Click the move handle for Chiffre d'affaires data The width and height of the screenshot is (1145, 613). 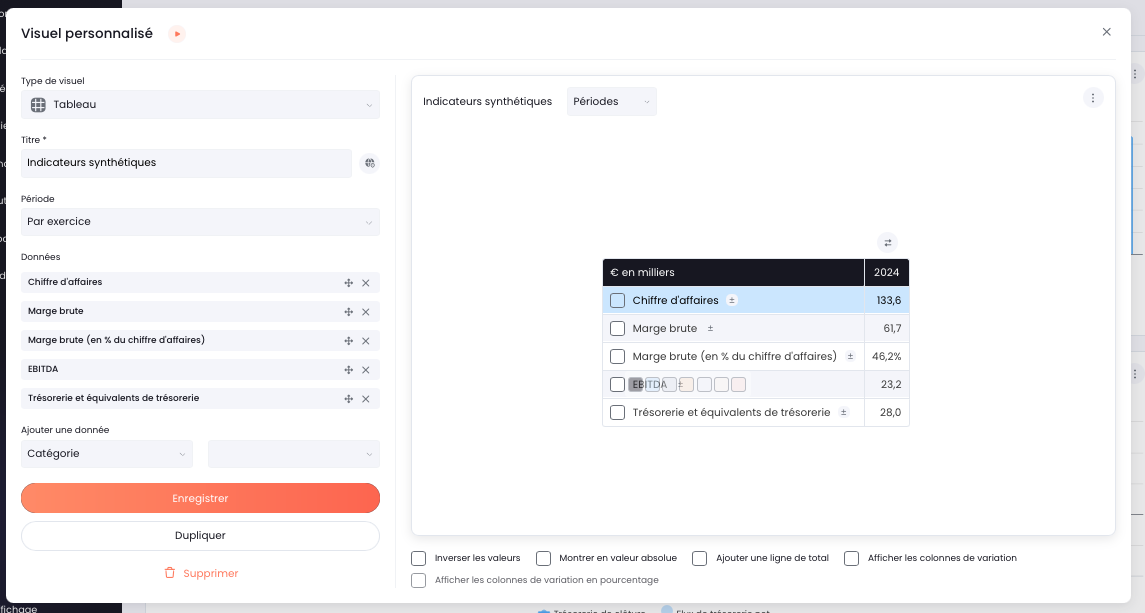click(348, 283)
